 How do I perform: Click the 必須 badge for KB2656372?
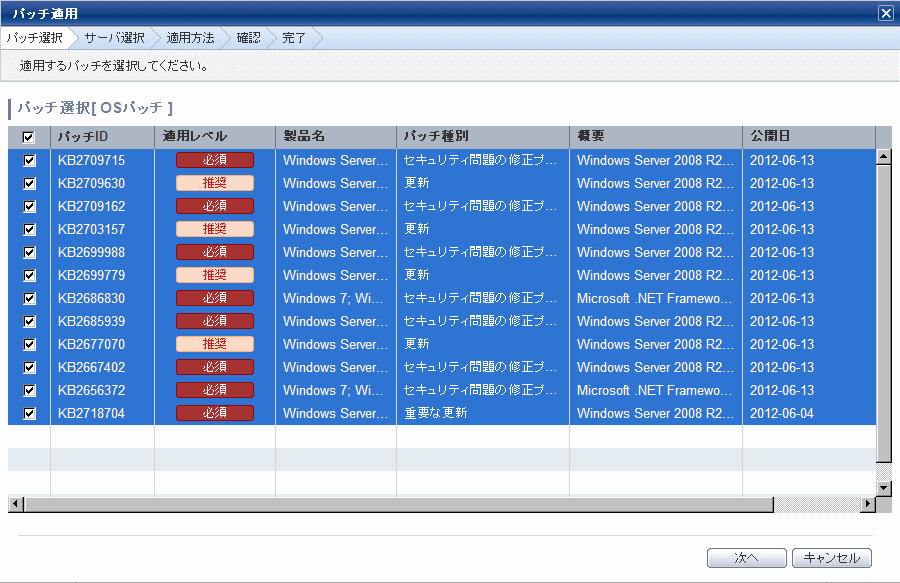point(215,390)
